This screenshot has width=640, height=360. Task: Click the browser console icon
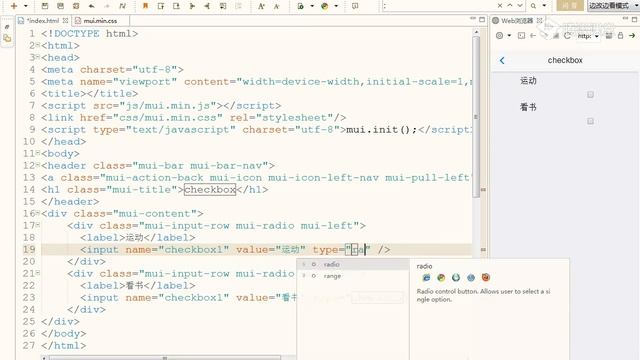pos(521,36)
